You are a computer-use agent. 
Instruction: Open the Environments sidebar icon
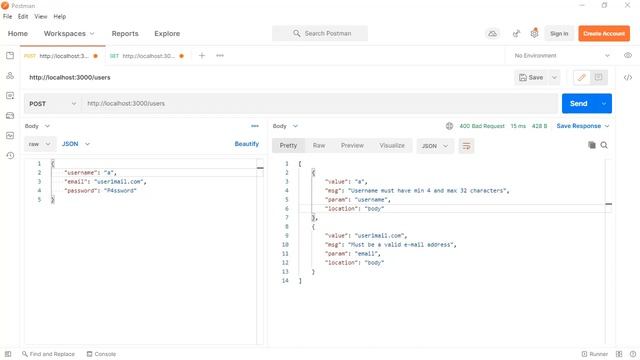point(10,96)
